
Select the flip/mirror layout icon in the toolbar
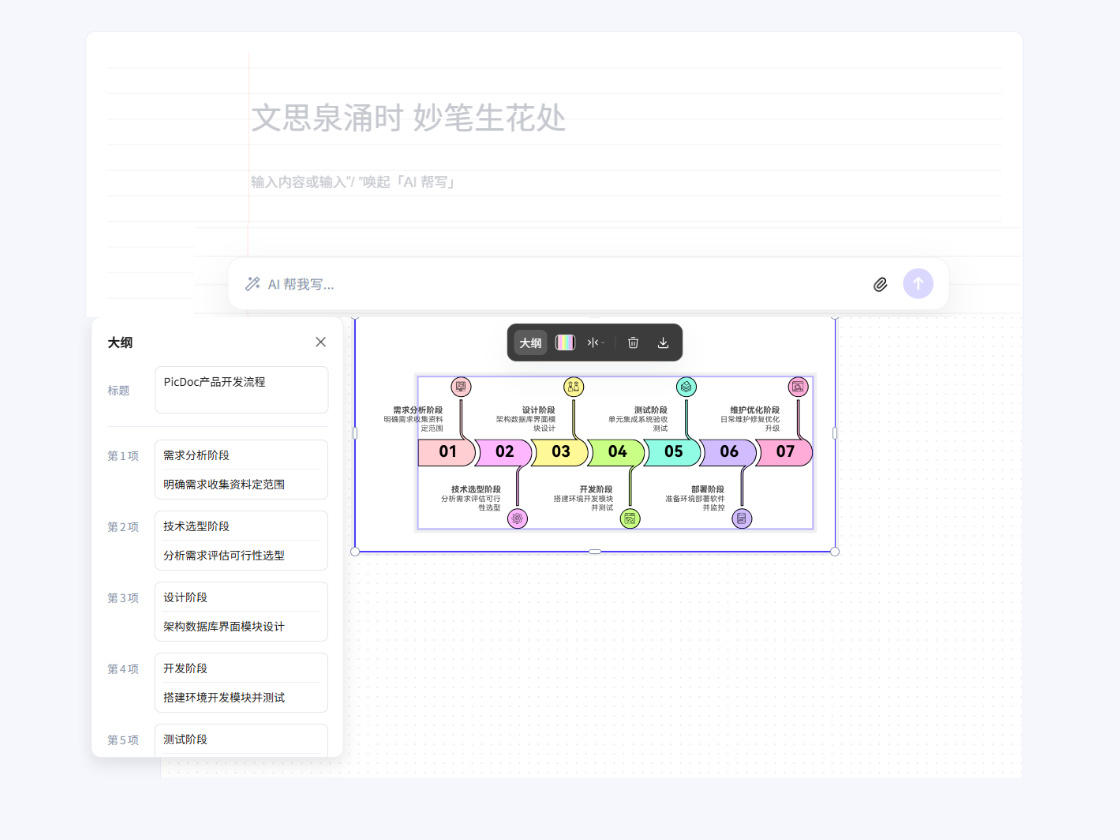[592, 342]
